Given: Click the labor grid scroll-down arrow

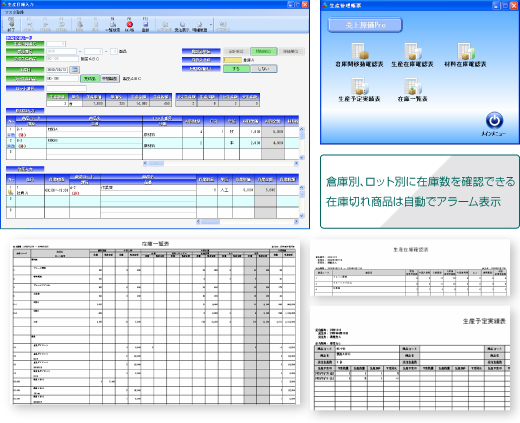Looking at the screenshot, I should click(x=302, y=216).
